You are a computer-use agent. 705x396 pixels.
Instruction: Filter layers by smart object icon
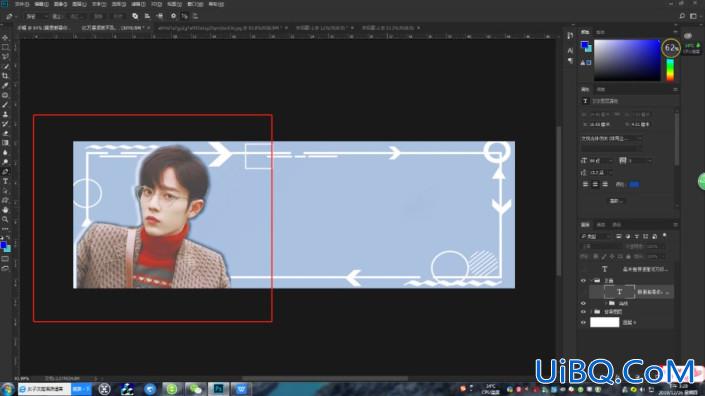pyautogui.click(x=655, y=236)
